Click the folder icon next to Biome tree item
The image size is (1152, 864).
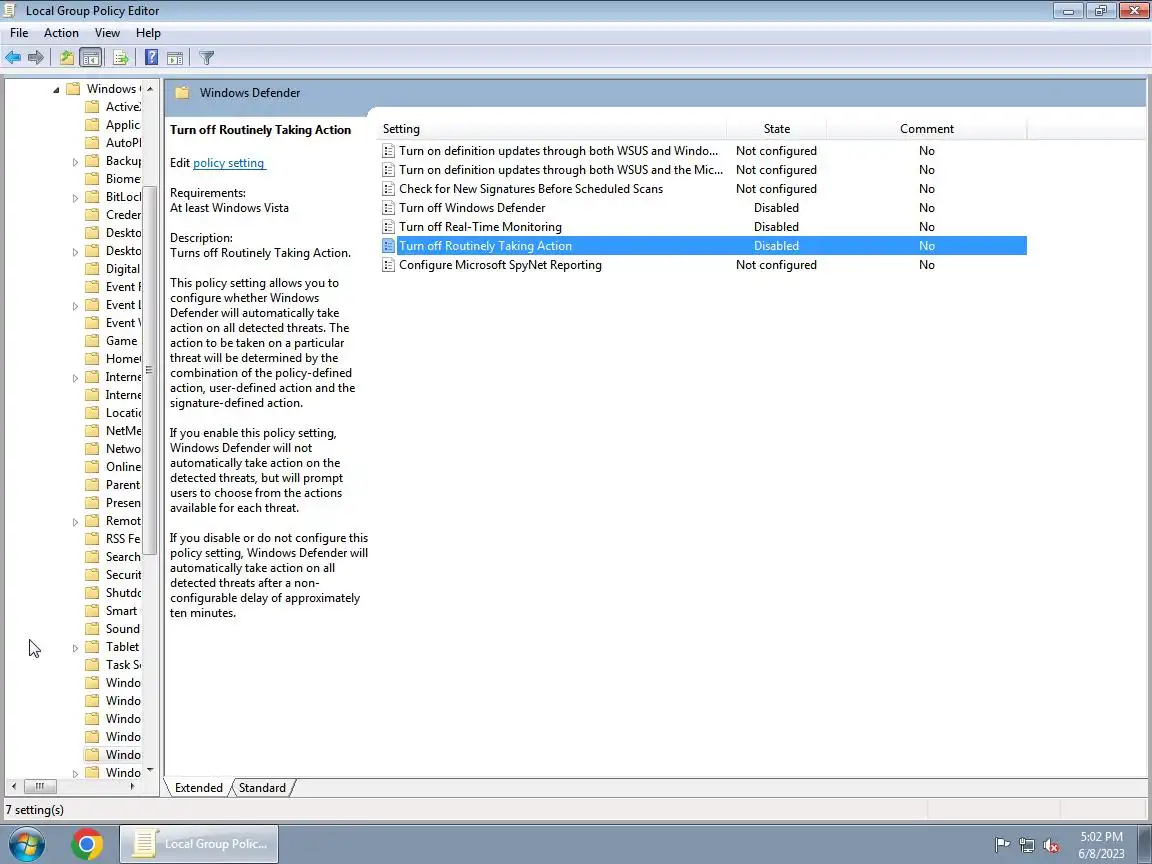(92, 179)
